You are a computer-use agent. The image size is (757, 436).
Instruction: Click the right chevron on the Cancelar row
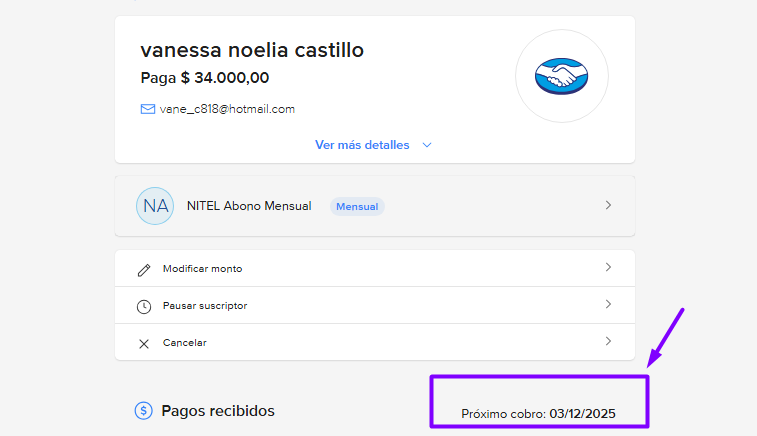click(x=608, y=342)
